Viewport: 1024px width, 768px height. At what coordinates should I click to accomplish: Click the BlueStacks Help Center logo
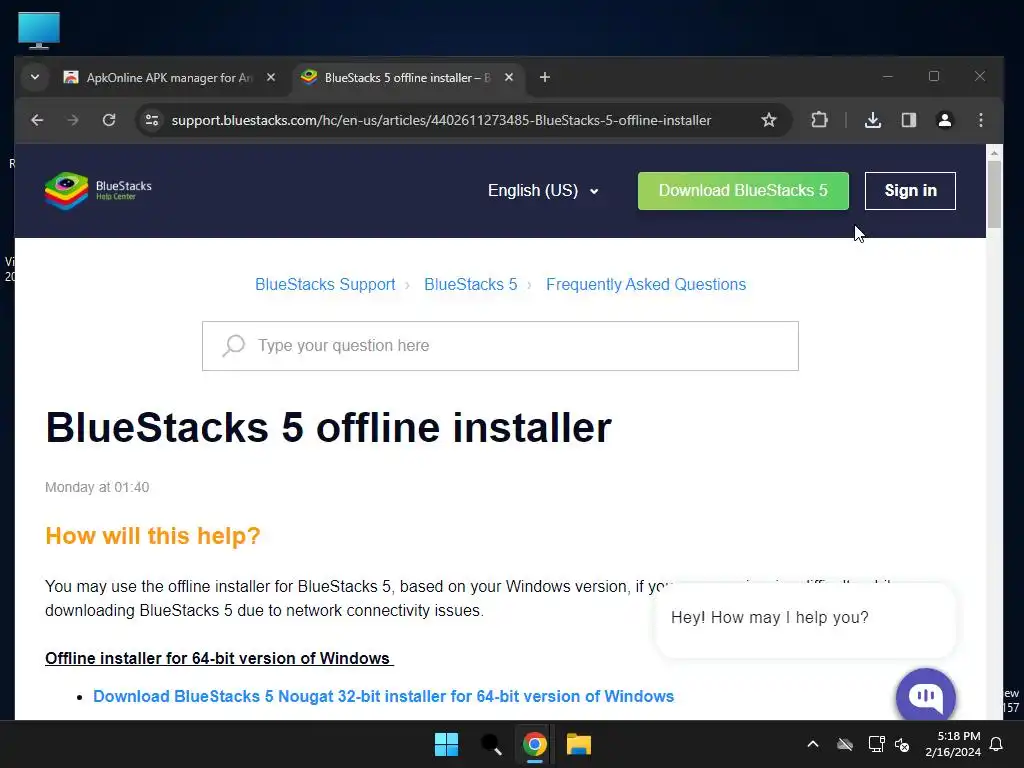(98, 191)
